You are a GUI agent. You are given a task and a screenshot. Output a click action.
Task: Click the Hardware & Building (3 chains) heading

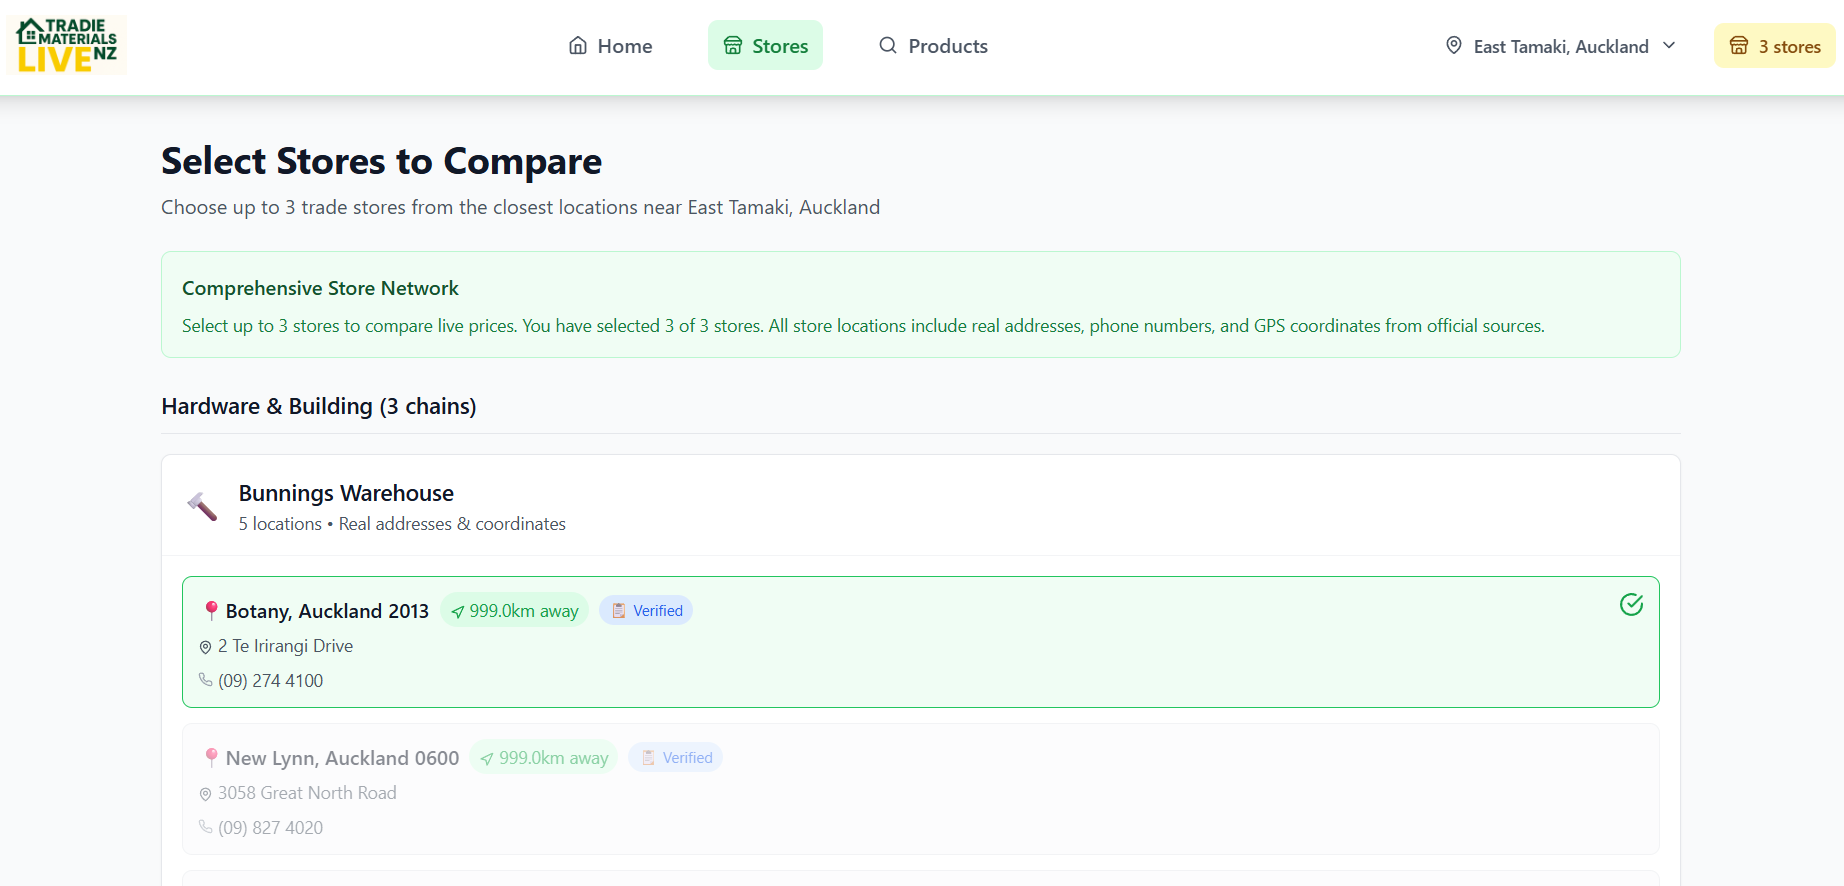click(319, 406)
